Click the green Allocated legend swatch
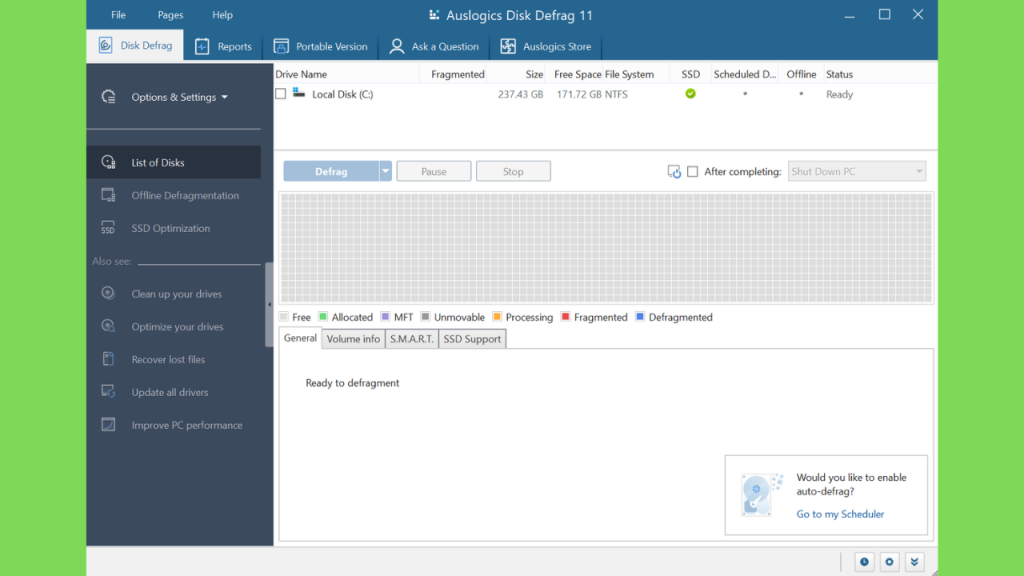This screenshot has width=1024, height=576. coord(323,317)
